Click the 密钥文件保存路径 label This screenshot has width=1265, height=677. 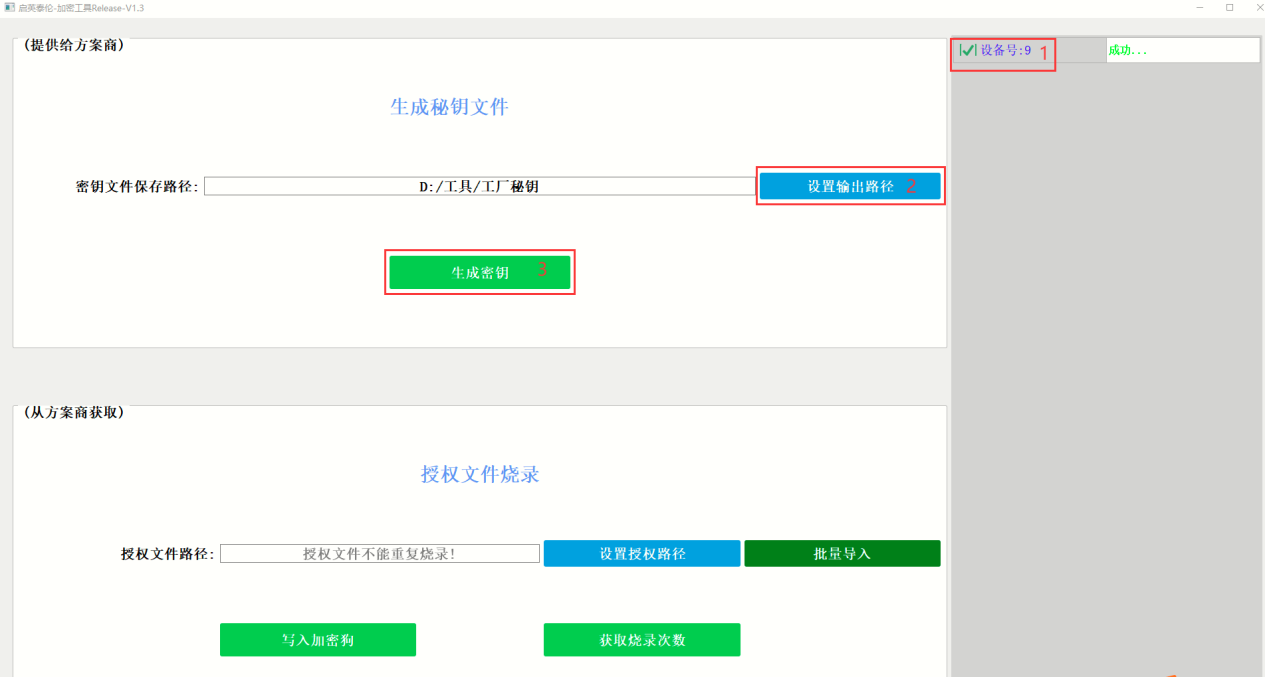(137, 187)
